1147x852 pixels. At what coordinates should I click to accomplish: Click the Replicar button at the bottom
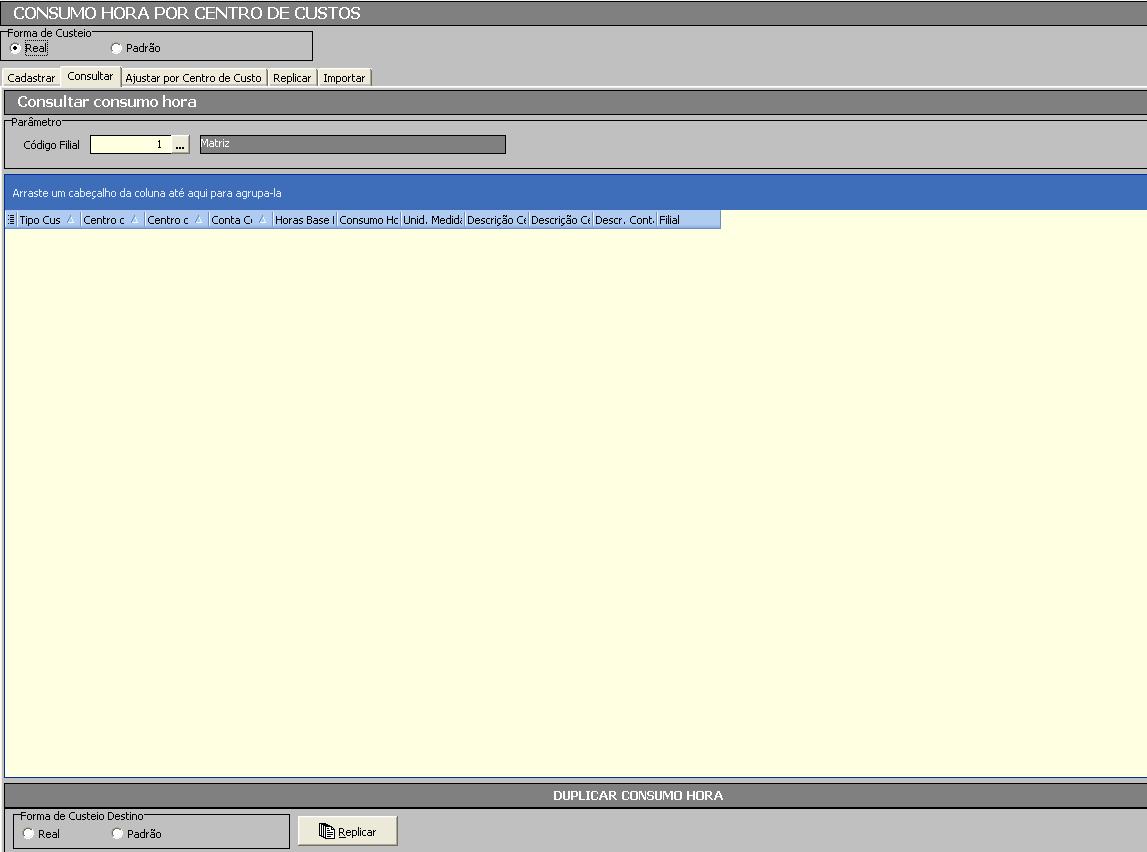click(x=347, y=831)
